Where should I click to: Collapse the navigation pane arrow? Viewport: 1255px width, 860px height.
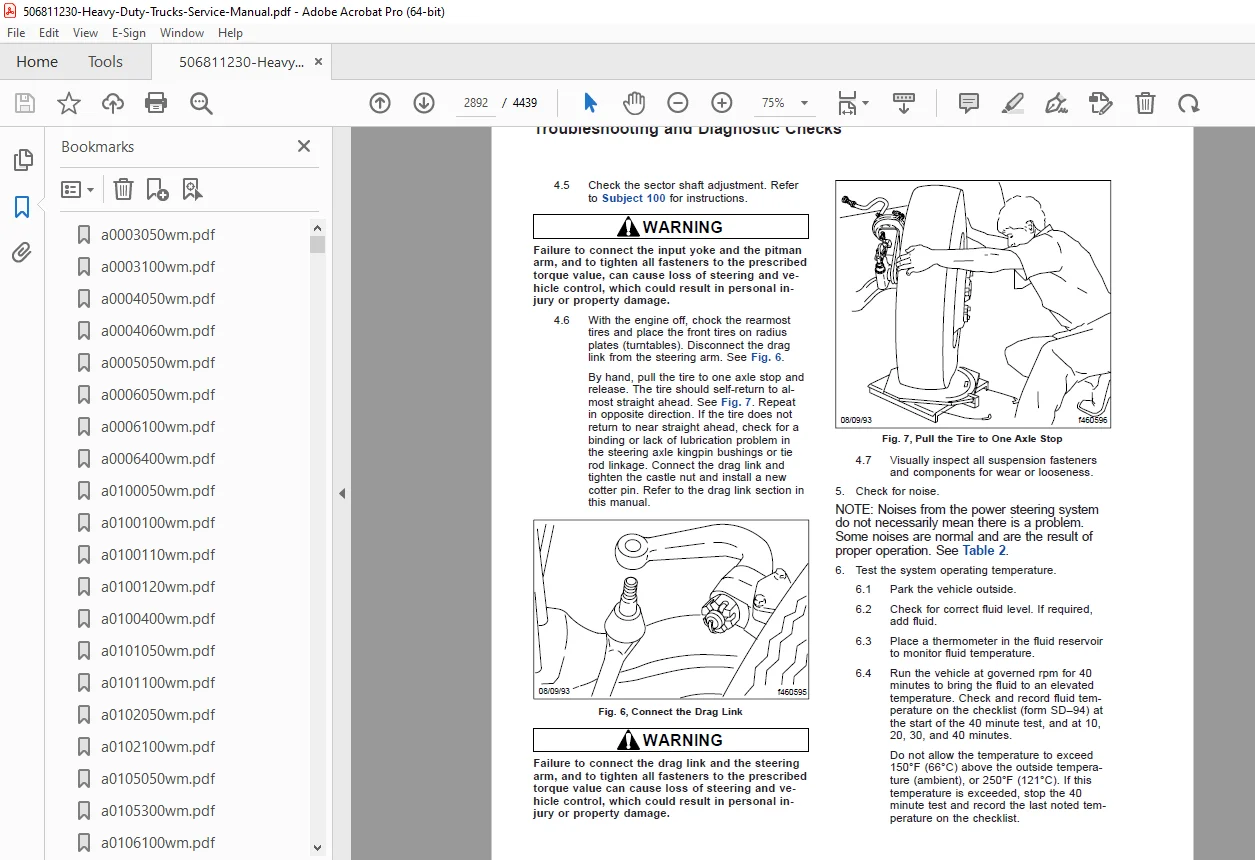tap(342, 493)
